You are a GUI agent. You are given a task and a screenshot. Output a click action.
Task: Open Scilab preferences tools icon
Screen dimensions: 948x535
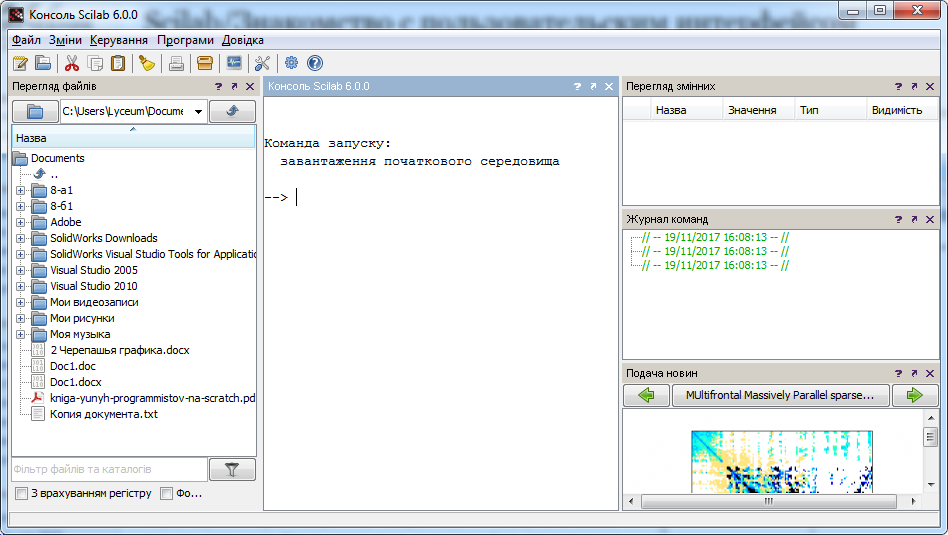click(262, 63)
